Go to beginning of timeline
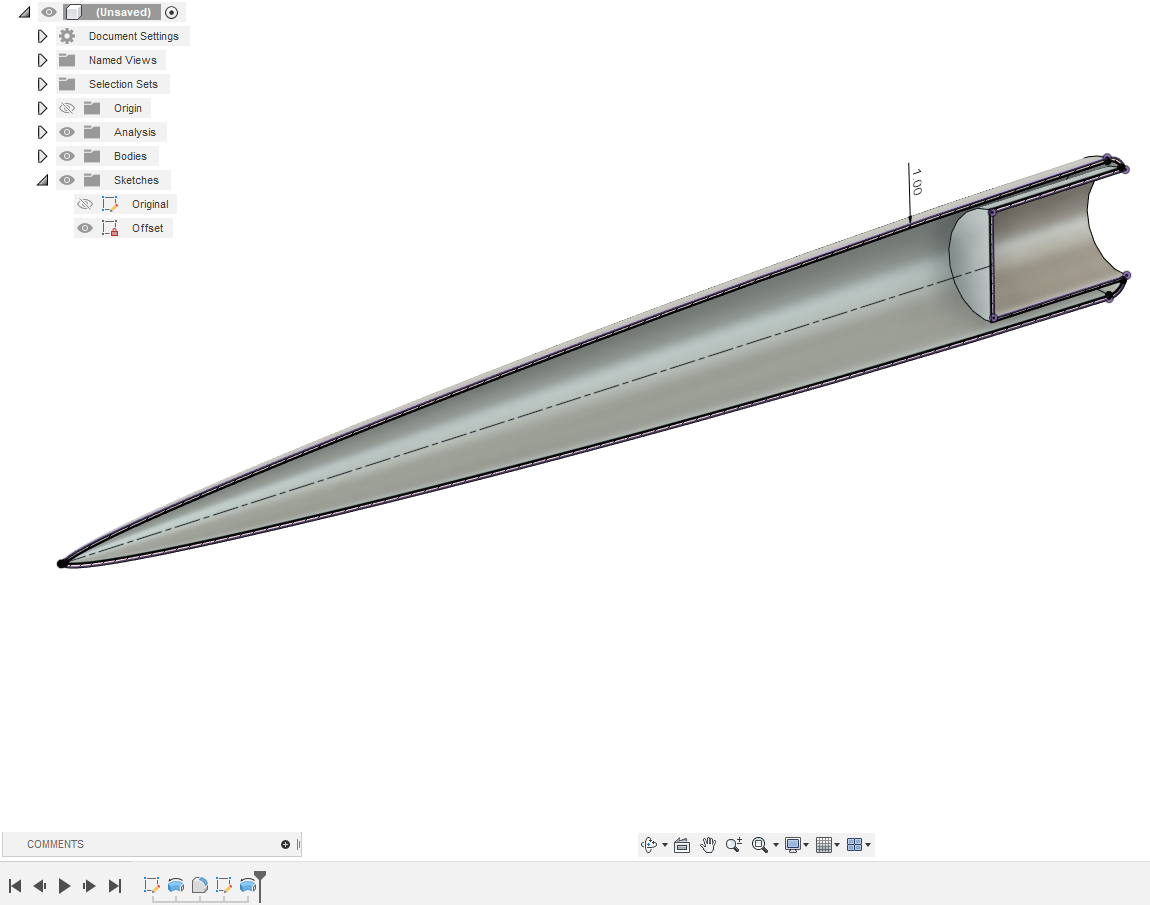This screenshot has width=1150, height=905. [15, 886]
